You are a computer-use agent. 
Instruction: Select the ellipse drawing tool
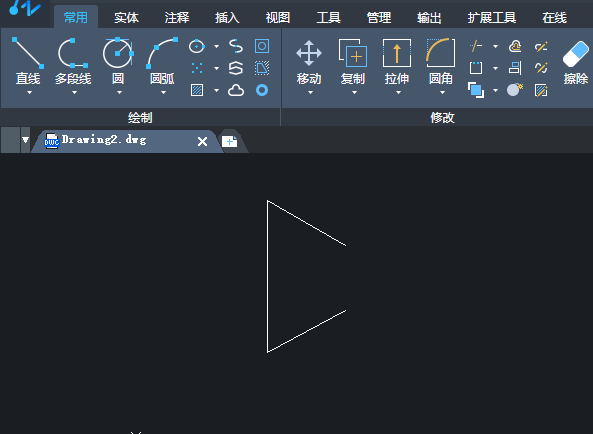(x=197, y=46)
